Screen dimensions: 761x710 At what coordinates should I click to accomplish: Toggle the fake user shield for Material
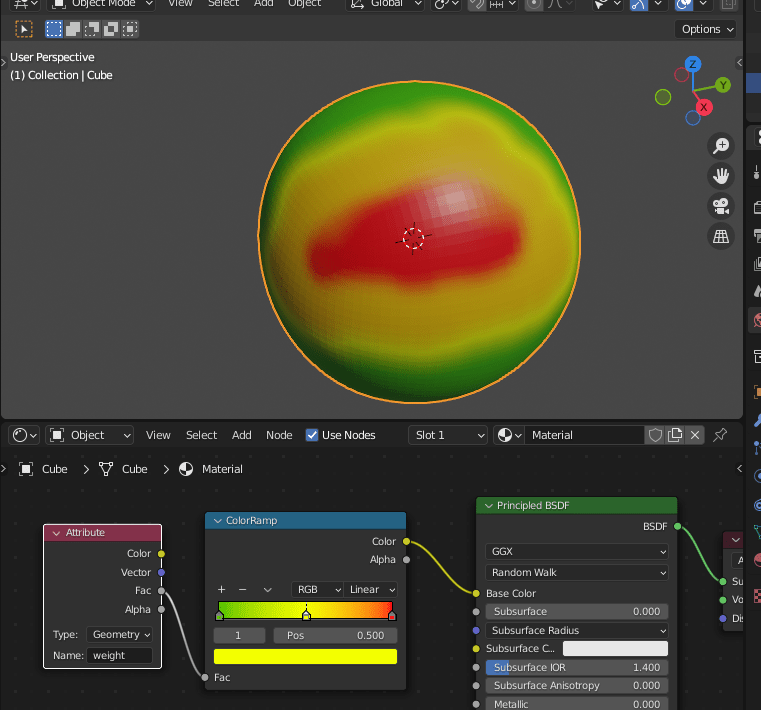pos(655,435)
